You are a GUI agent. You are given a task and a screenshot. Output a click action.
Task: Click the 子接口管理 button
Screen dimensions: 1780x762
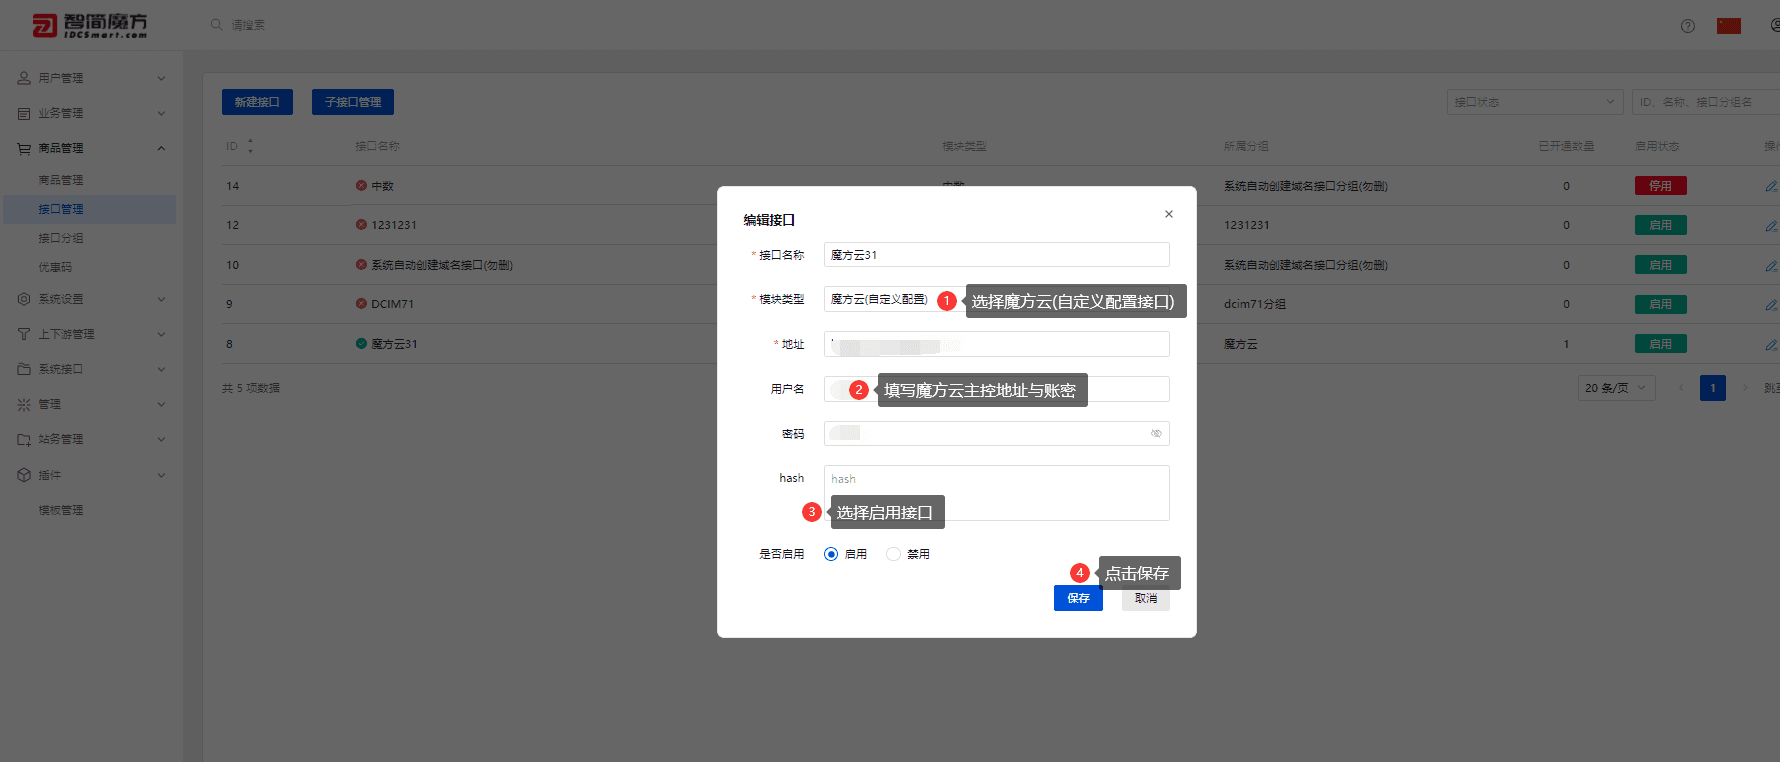coord(353,102)
